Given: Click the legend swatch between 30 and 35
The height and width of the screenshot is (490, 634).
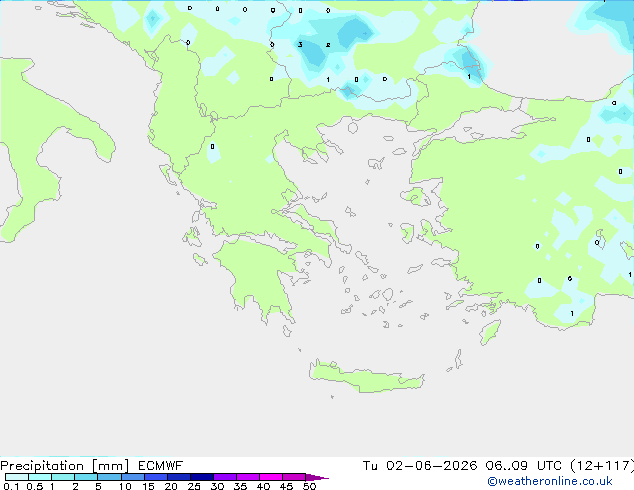Looking at the screenshot, I should tap(224, 477).
